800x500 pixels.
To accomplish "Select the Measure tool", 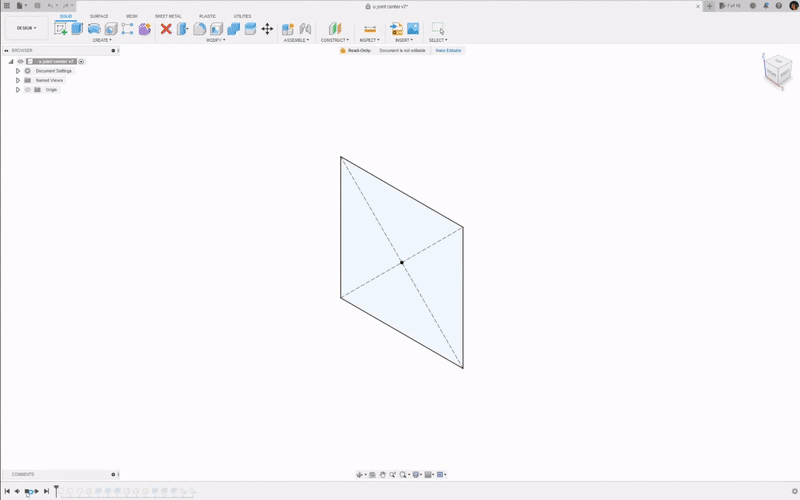I will (x=370, y=29).
